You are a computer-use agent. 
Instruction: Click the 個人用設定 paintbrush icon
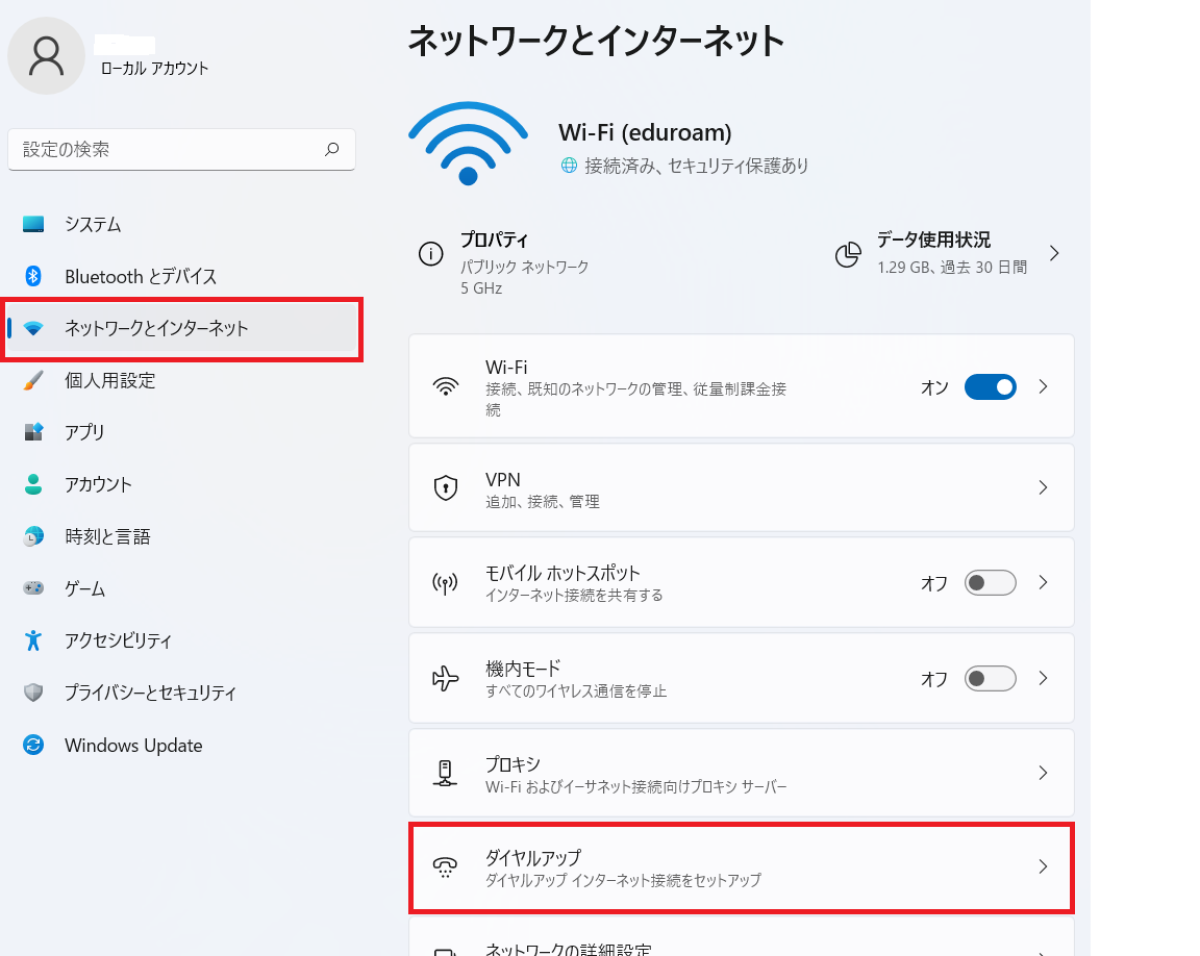(34, 380)
